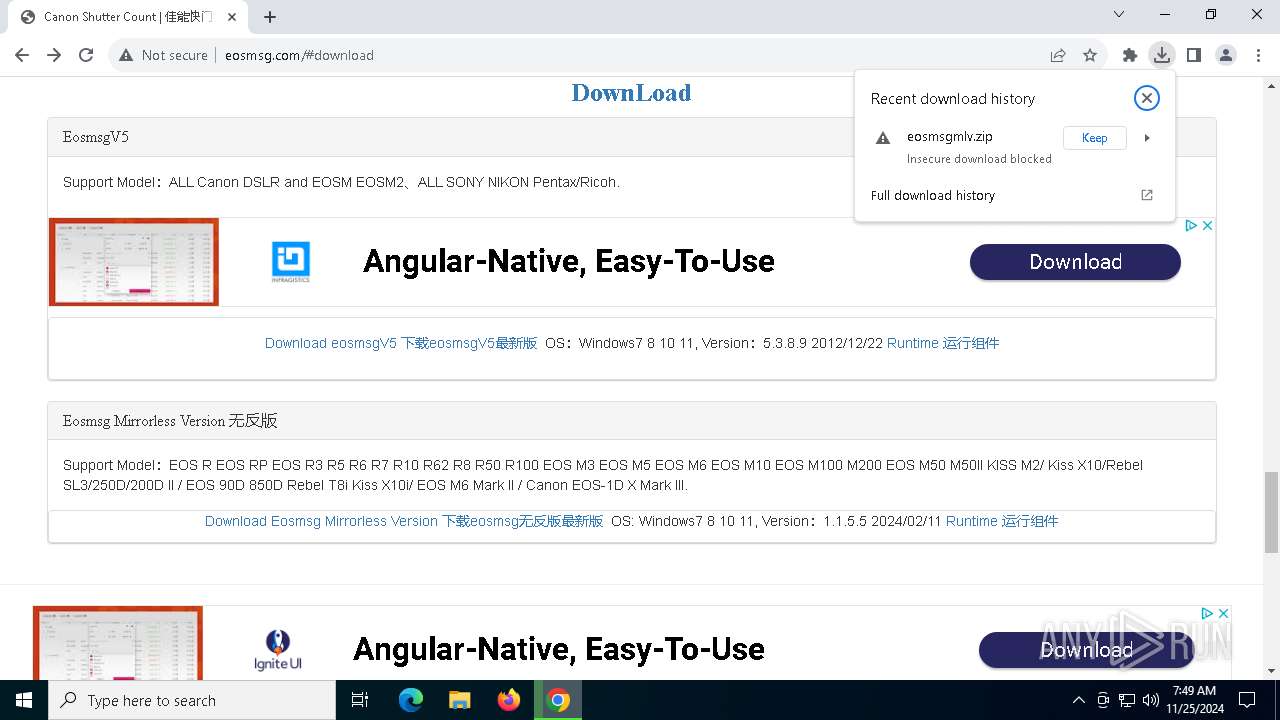Keep the blocked eosmsgmlv.zip download
Screen dimensions: 1280x720
(x=1094, y=138)
